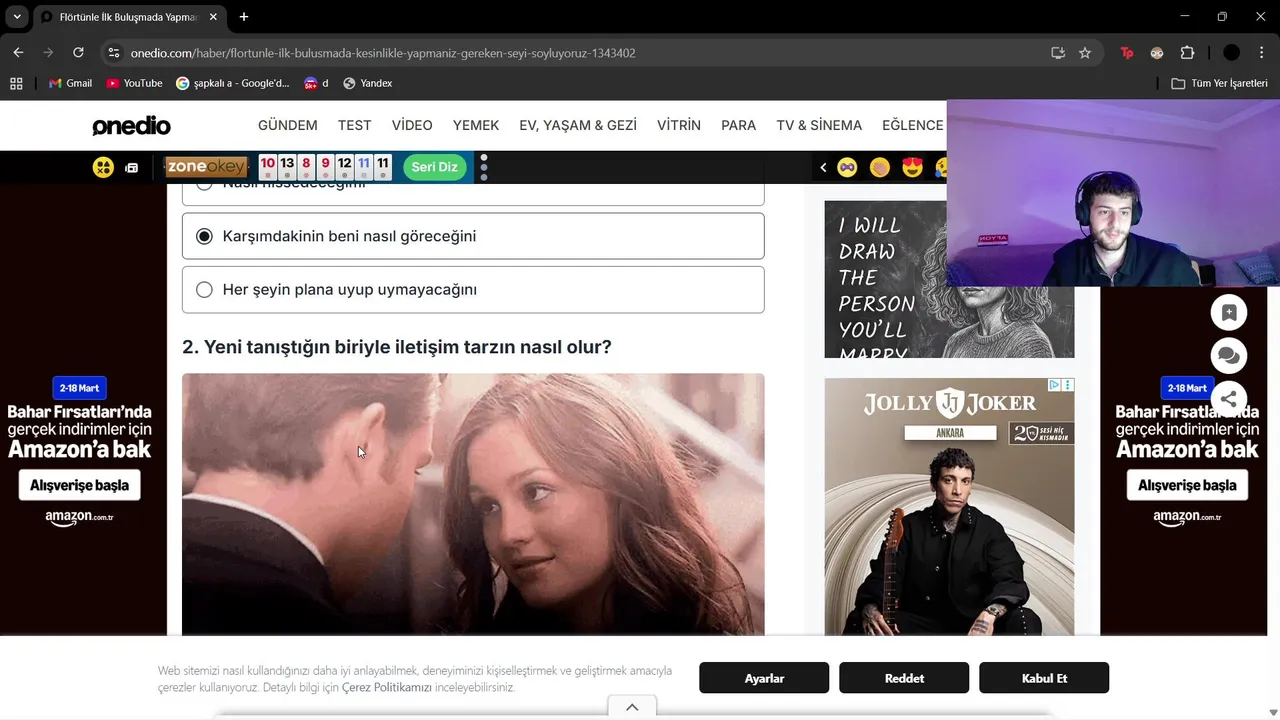
Task: Reload the onedio page
Action: [x=78, y=53]
